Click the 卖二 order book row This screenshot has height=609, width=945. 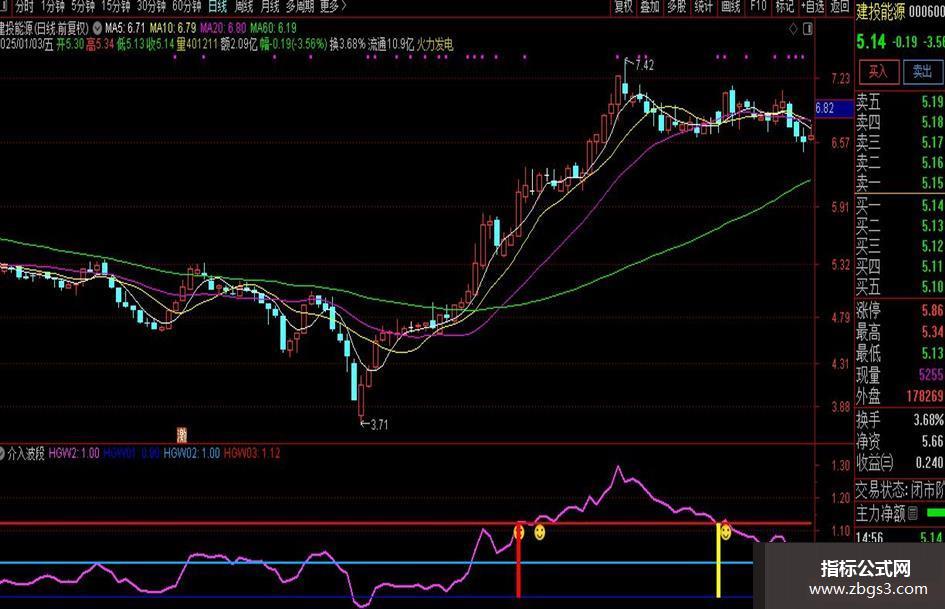pyautogui.click(x=900, y=162)
